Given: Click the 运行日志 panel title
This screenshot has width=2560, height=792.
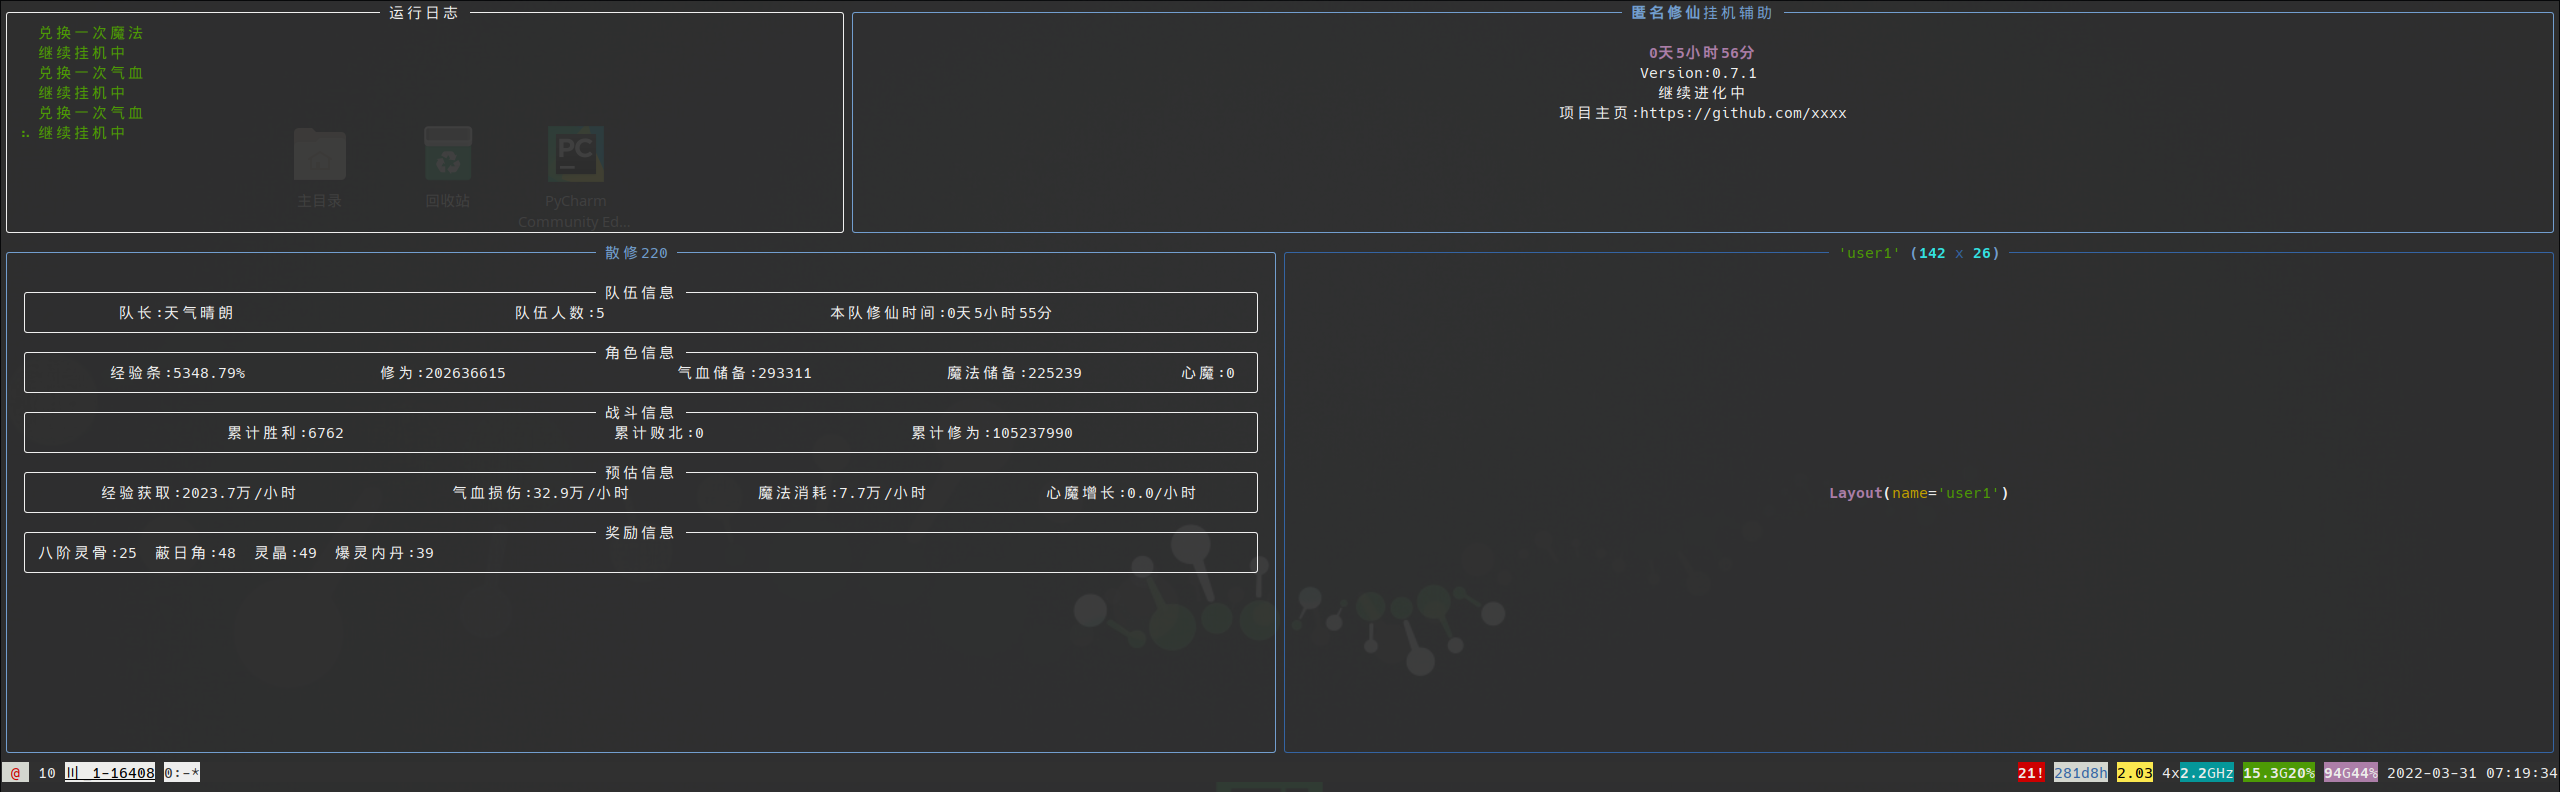Looking at the screenshot, I should 424,13.
